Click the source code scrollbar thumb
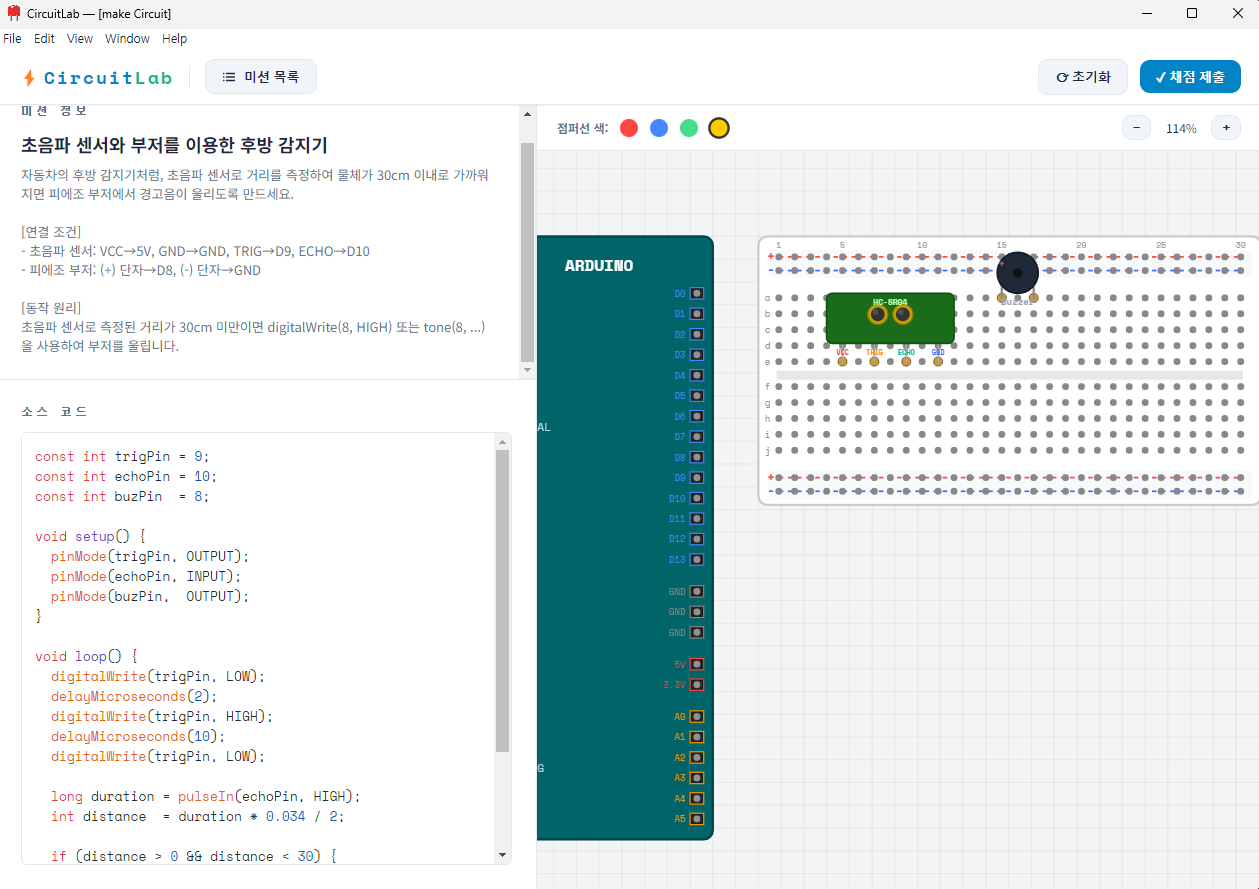1259x889 pixels. pos(503,601)
